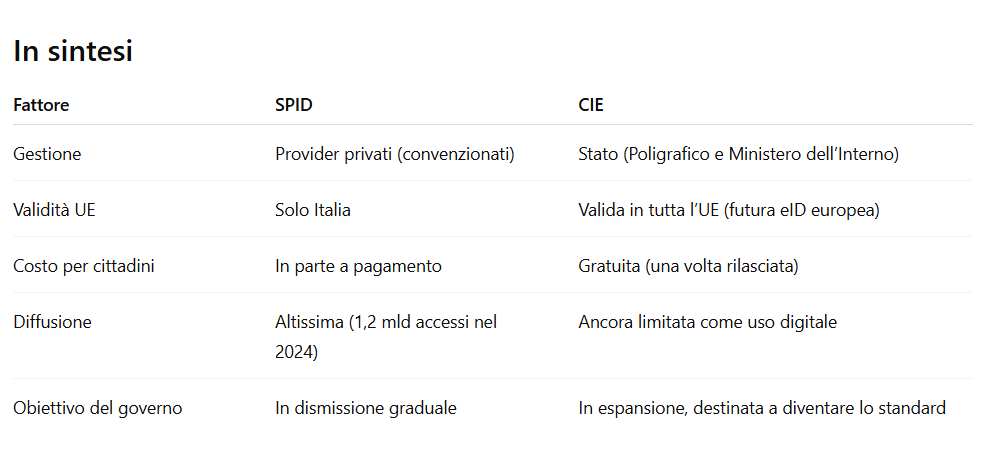This screenshot has width=1000, height=452.
Task: Click 'Provider privati (convenzionati)' cell
Action: click(395, 154)
